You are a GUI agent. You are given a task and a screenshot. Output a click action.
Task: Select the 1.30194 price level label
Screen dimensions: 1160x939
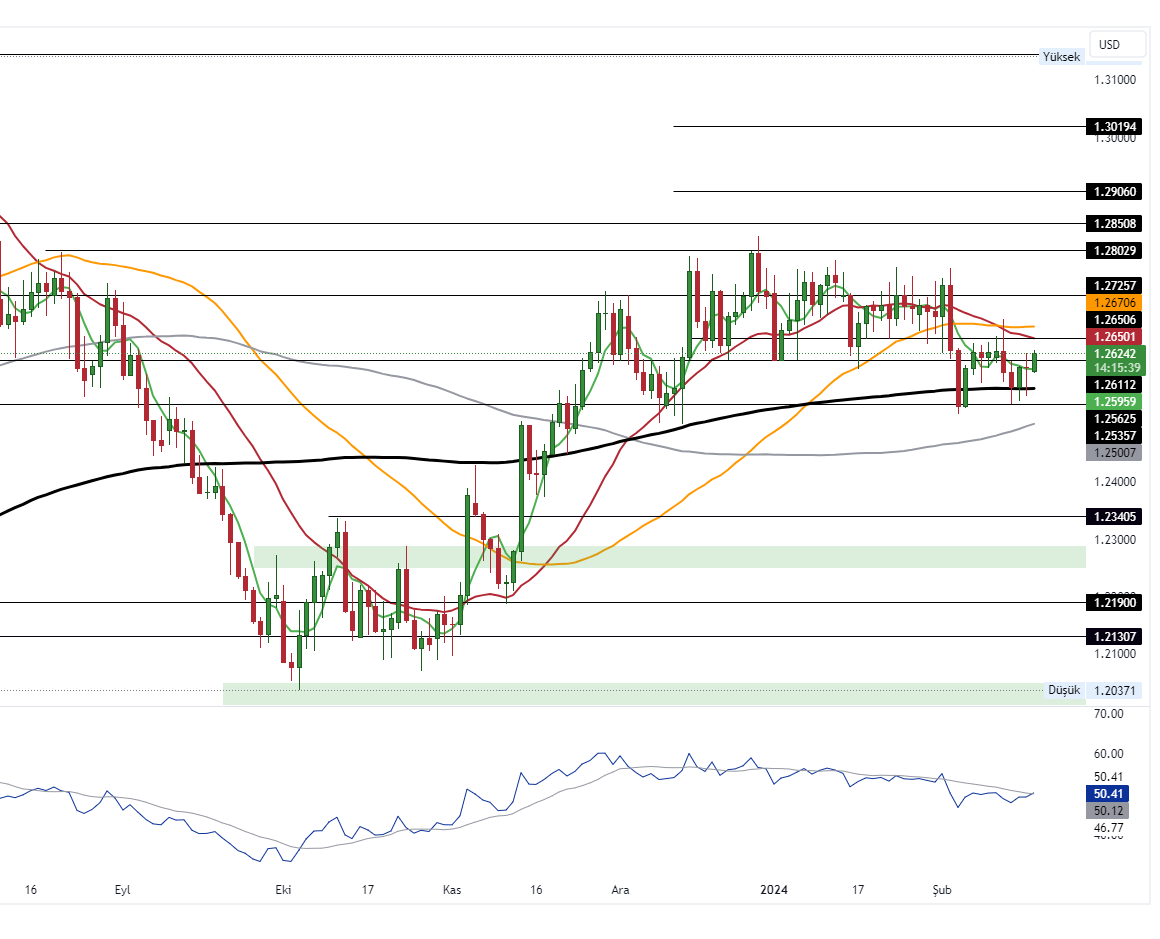click(1114, 127)
